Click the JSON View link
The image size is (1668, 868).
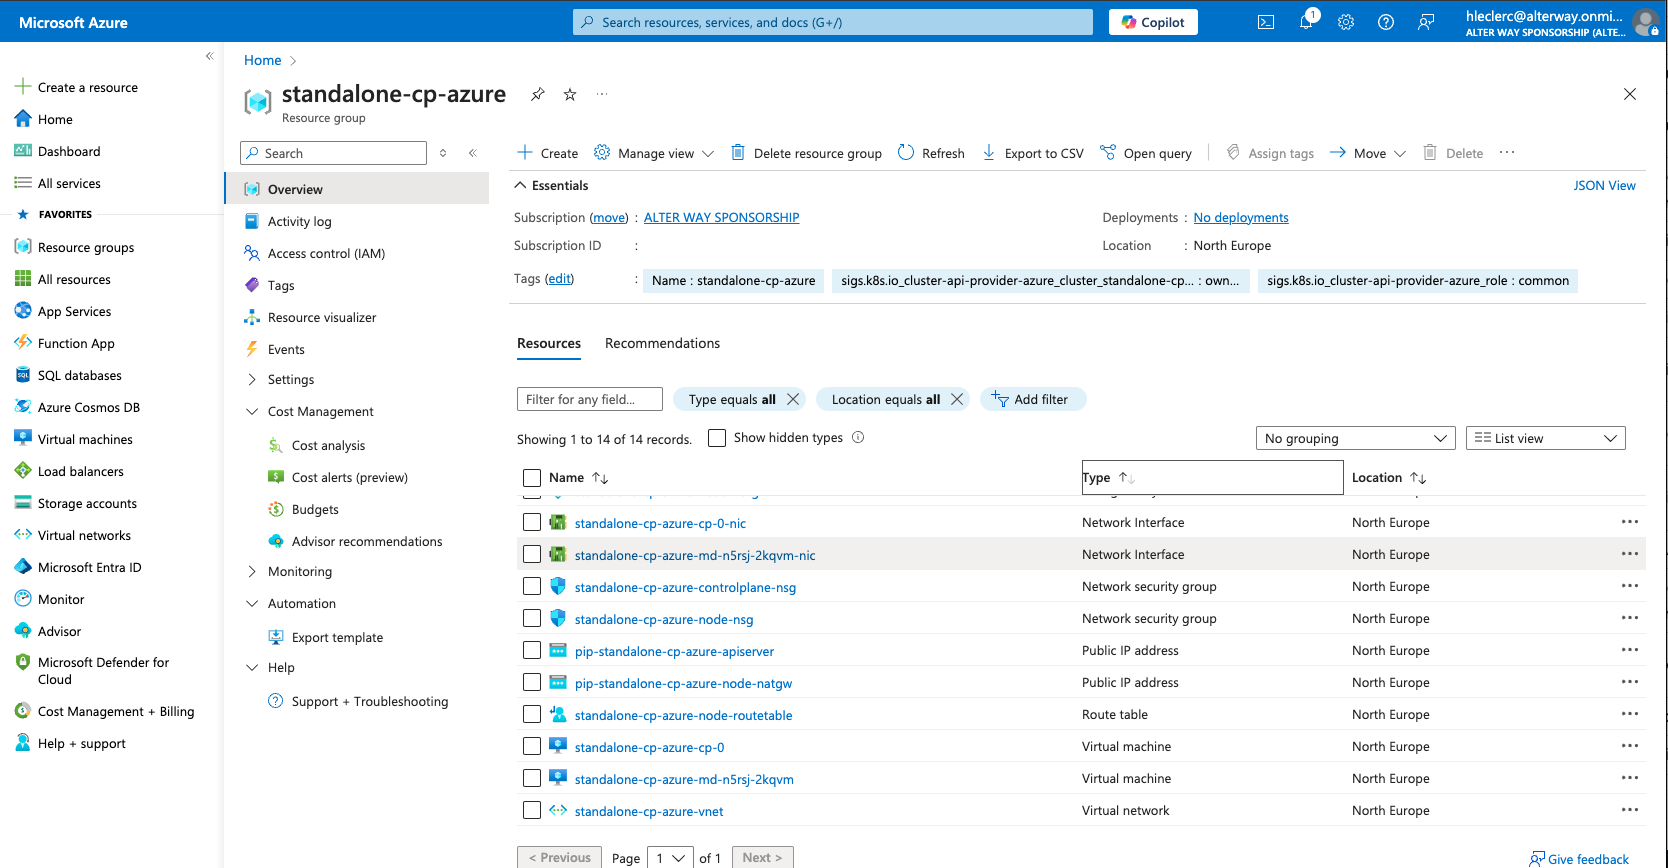pos(1604,186)
